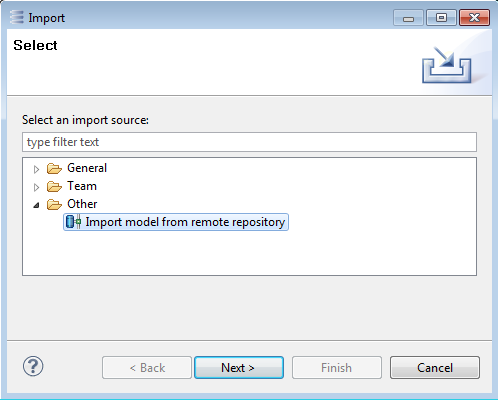Image resolution: width=498 pixels, height=400 pixels.
Task: Click the Team folder icon
Action: pos(54,186)
